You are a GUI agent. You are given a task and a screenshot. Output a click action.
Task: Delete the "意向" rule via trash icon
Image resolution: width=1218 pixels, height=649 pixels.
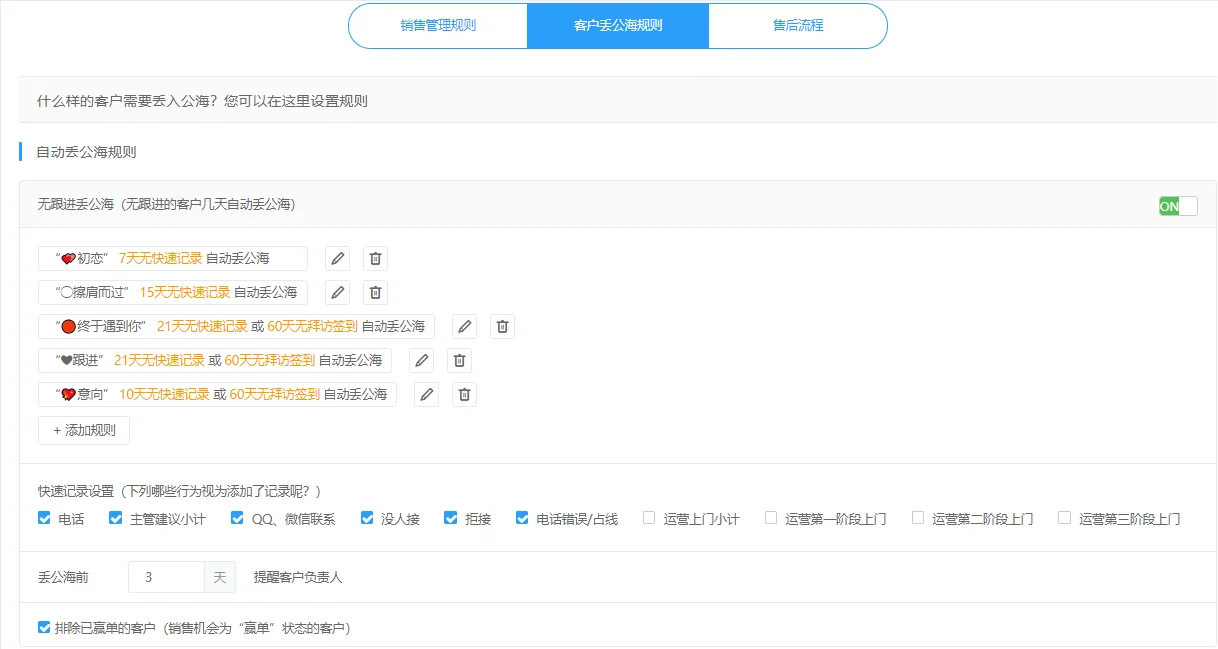point(464,394)
